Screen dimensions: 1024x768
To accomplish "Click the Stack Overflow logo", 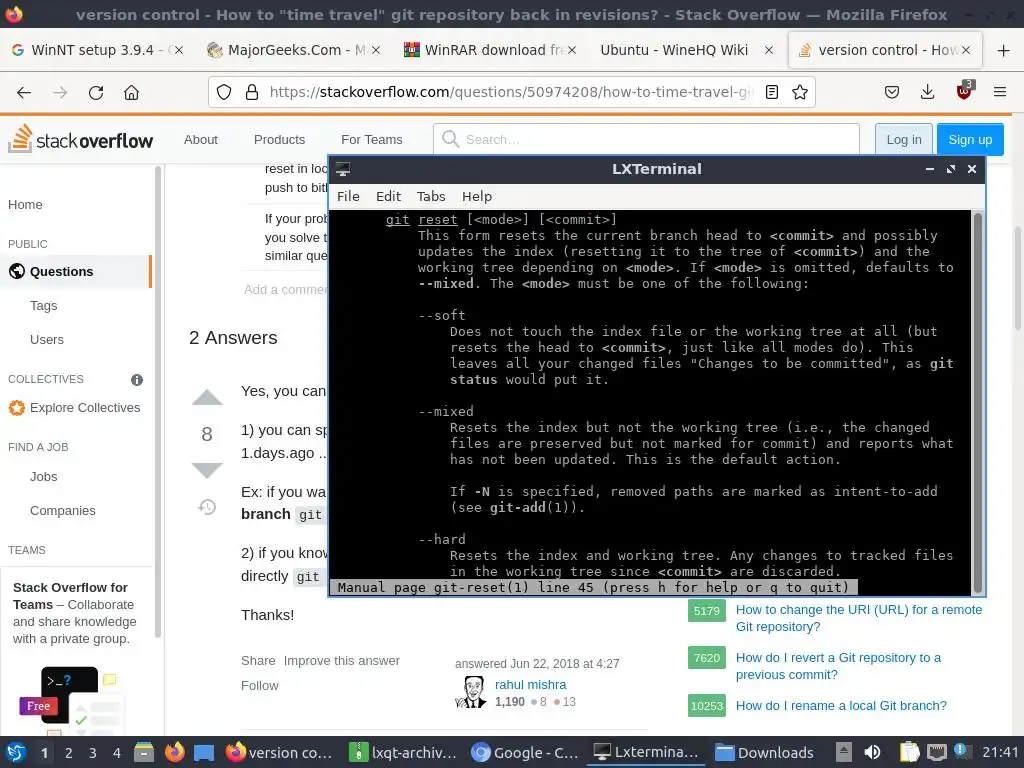I will pos(80,139).
